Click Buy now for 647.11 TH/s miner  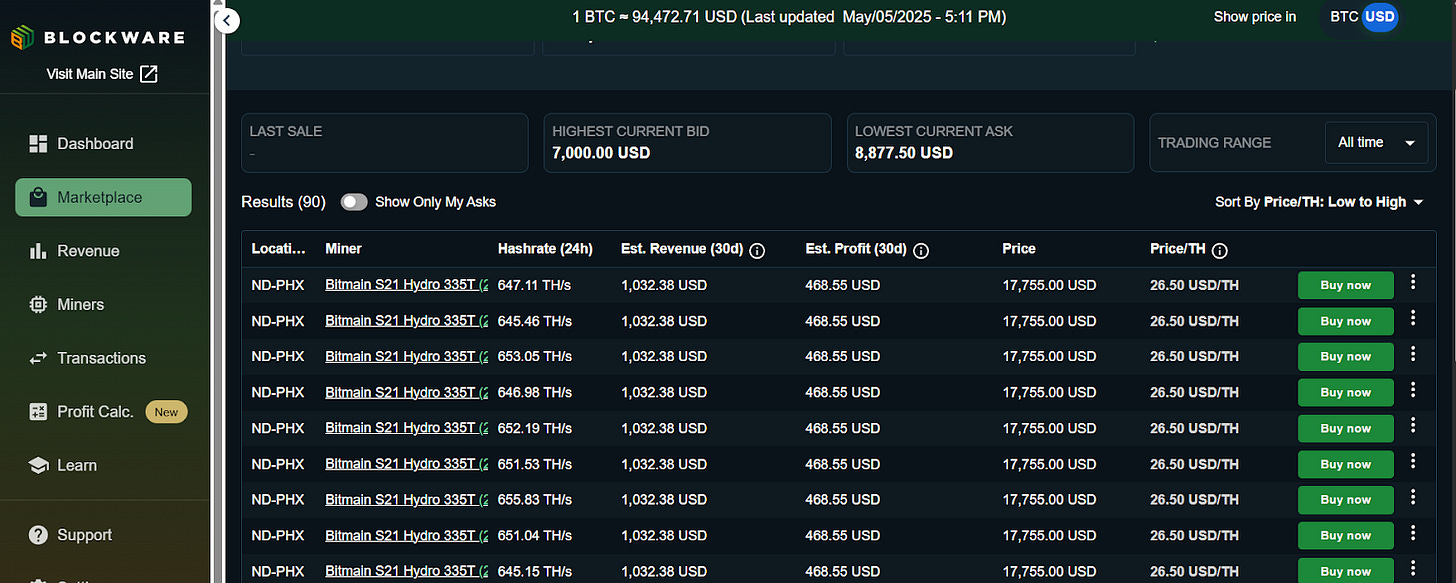(x=1345, y=285)
